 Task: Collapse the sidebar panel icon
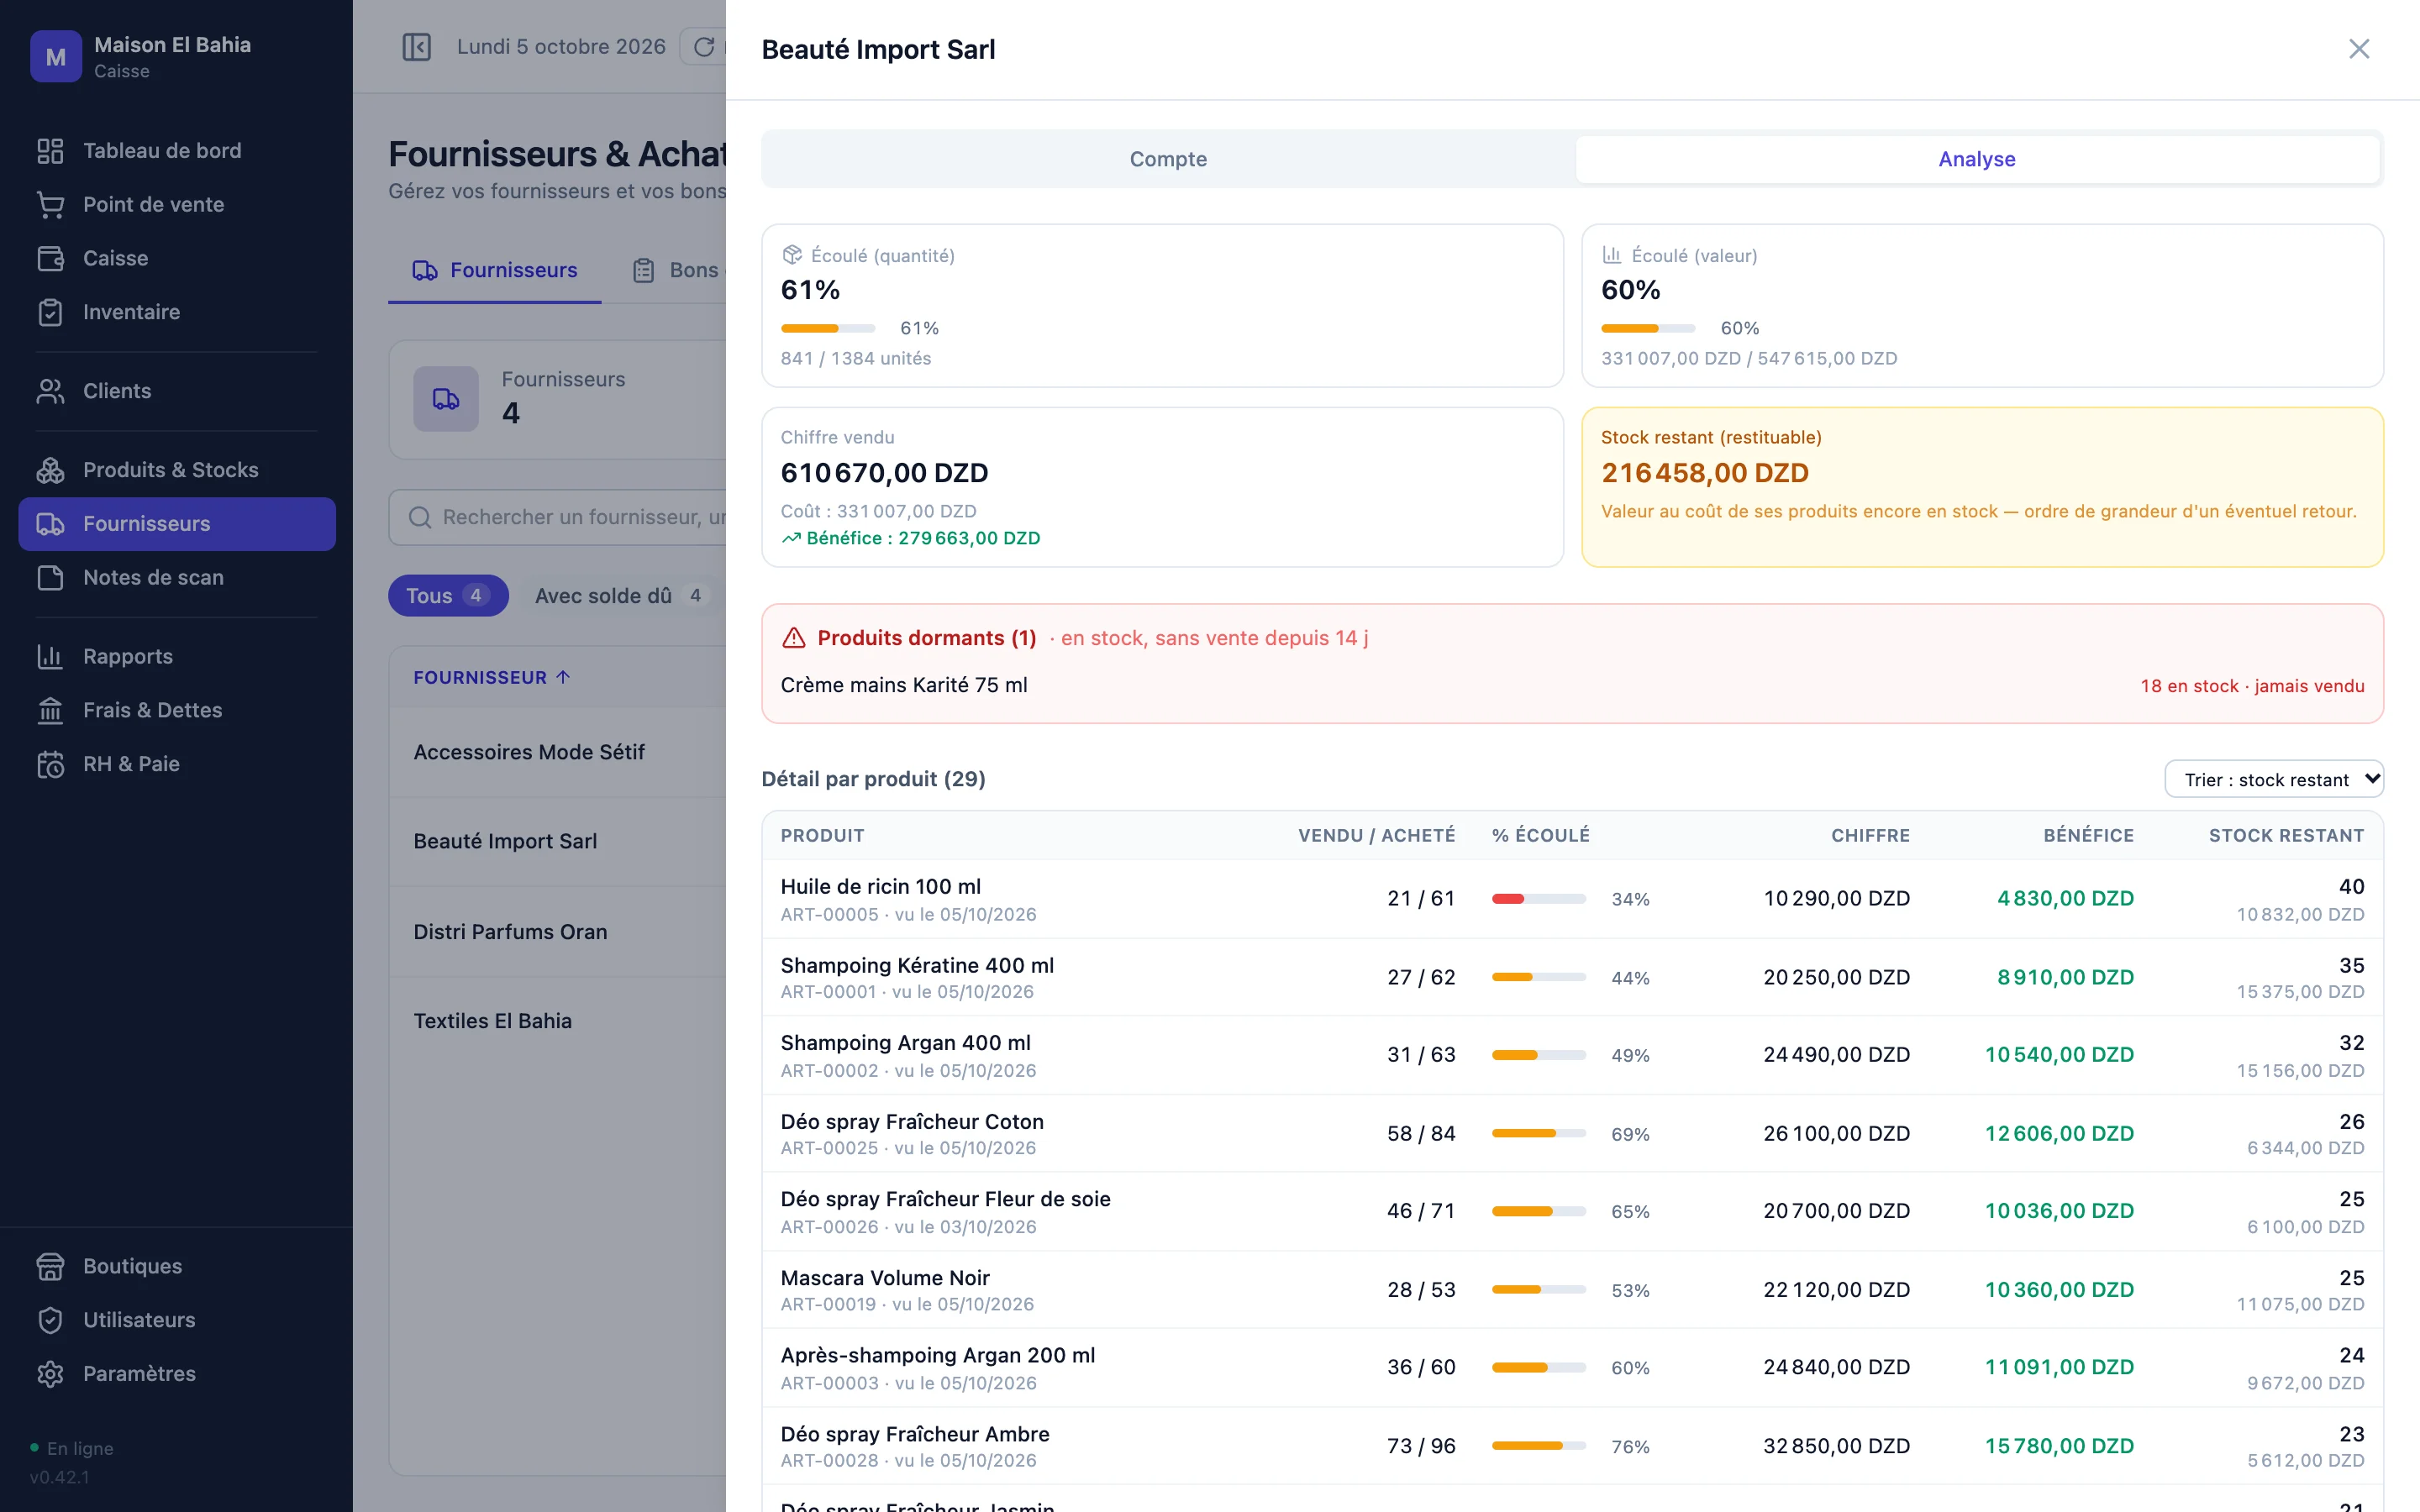coord(416,47)
